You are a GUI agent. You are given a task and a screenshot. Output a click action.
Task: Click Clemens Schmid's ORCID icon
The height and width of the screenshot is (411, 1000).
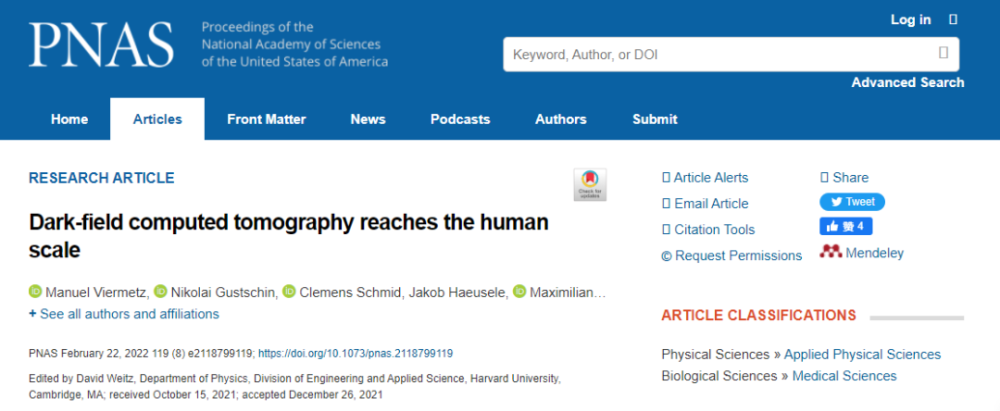pyautogui.click(x=289, y=292)
